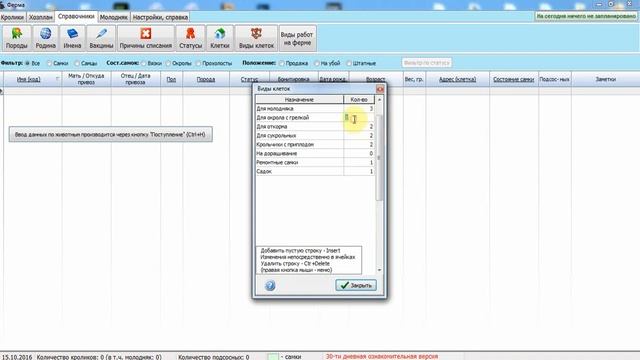
Task: Click the Назначение header in dialog
Action: 299,100
